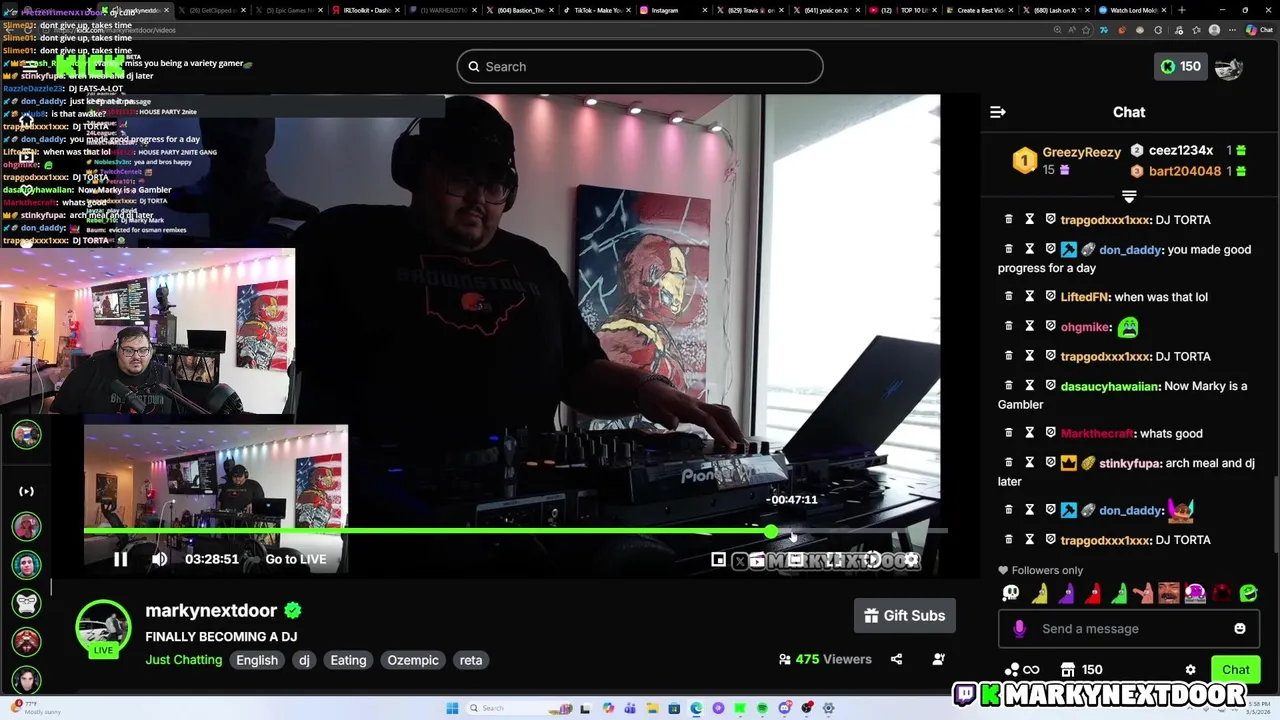The image size is (1280, 720).
Task: Expand the gifter leaderboard chevron
Action: click(x=1129, y=196)
